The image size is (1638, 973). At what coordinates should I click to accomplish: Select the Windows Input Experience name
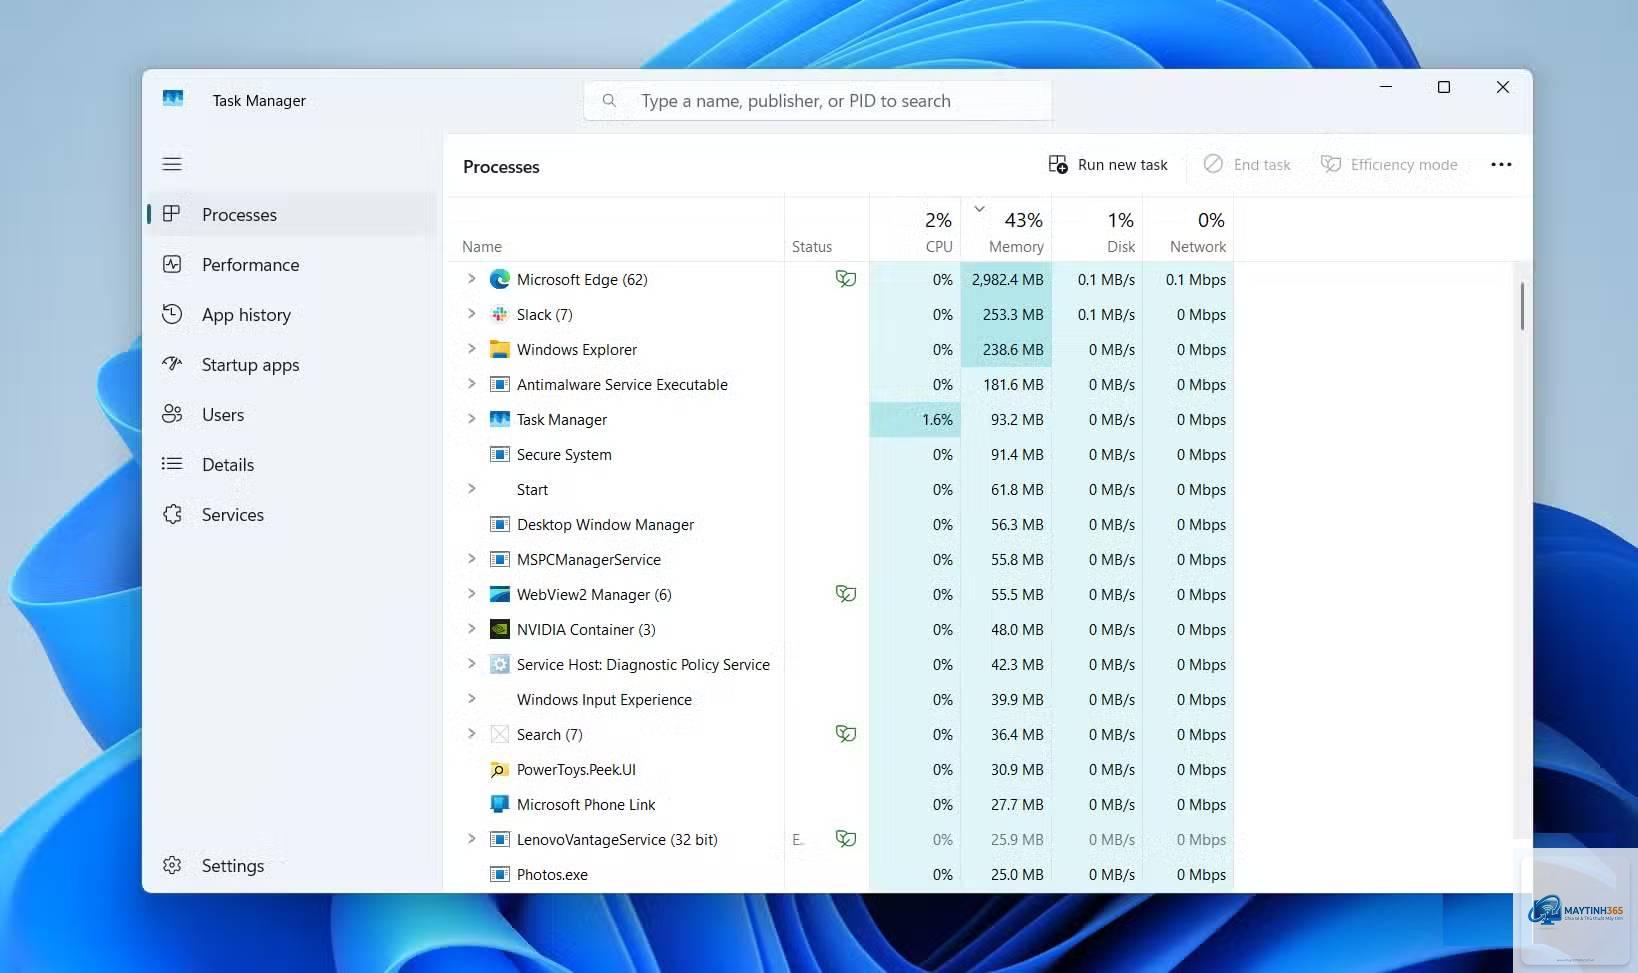[604, 699]
